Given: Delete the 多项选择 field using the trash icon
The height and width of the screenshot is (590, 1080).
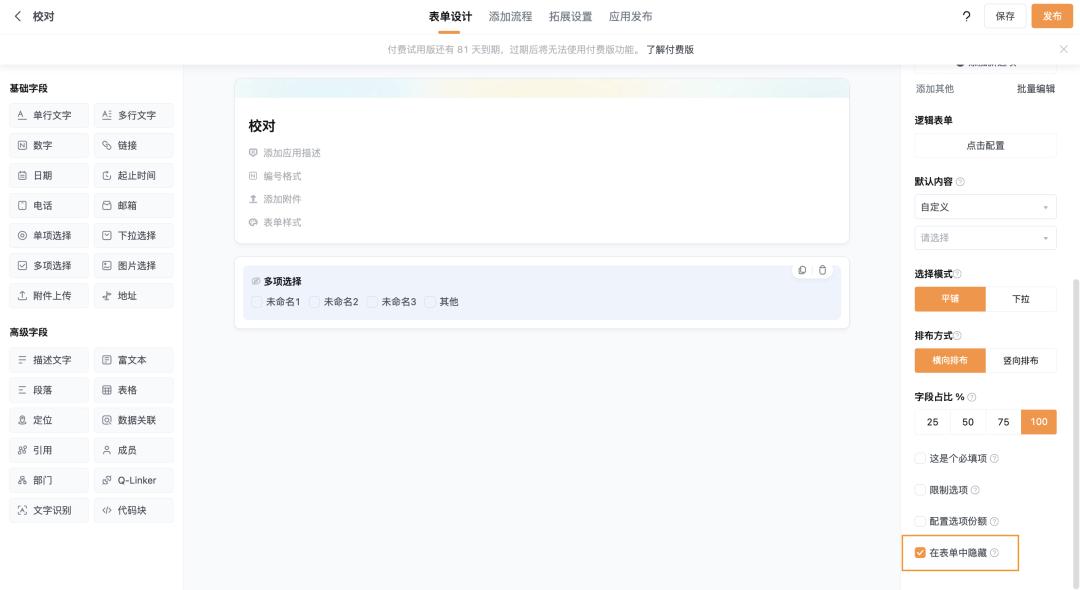Looking at the screenshot, I should pyautogui.click(x=821, y=271).
